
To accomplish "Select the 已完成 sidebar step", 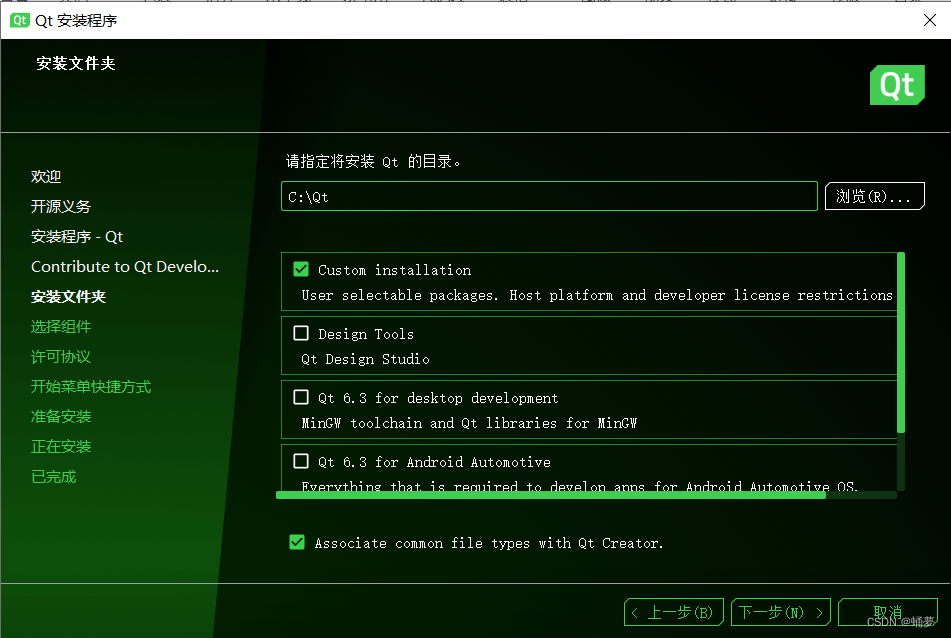I will pyautogui.click(x=53, y=477).
